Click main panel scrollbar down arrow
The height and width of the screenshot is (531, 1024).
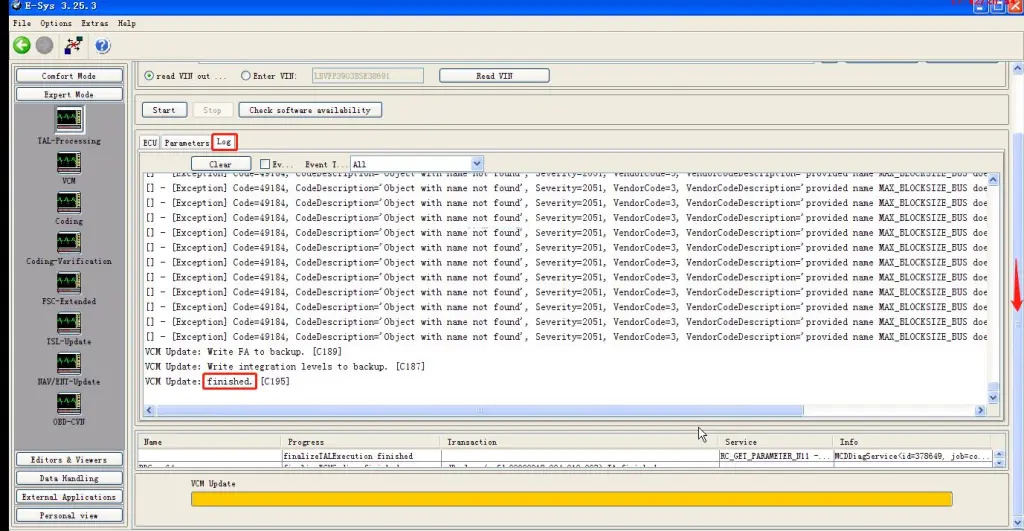pyautogui.click(x=1017, y=523)
